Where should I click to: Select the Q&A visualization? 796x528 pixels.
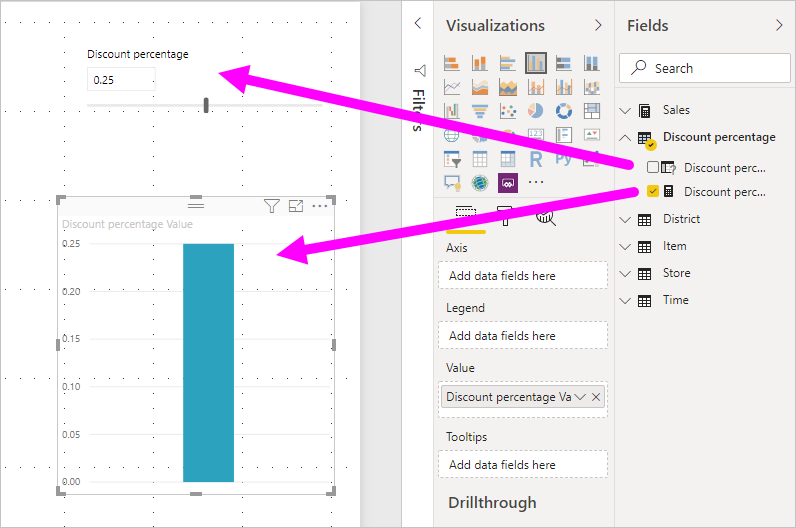452,182
